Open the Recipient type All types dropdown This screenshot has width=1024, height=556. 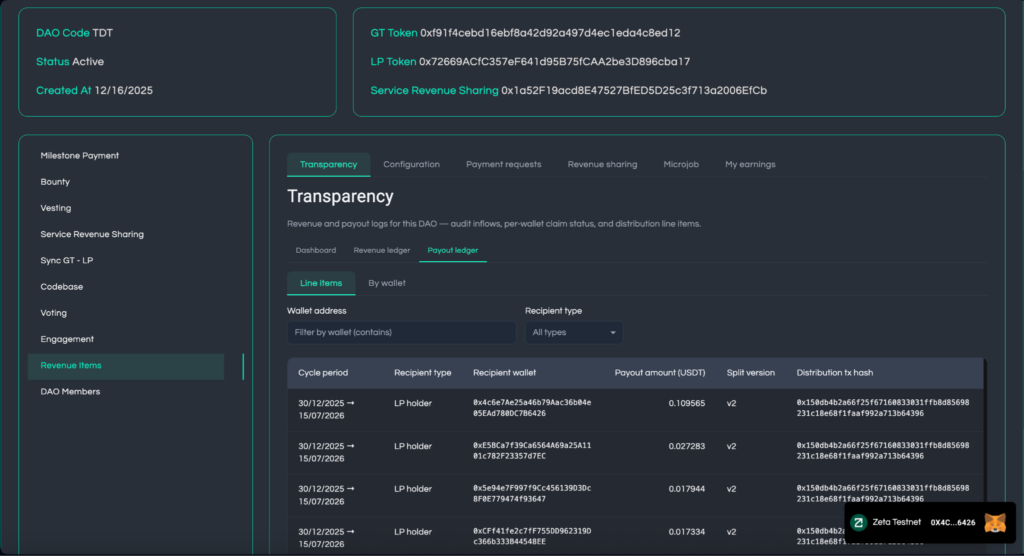573,333
